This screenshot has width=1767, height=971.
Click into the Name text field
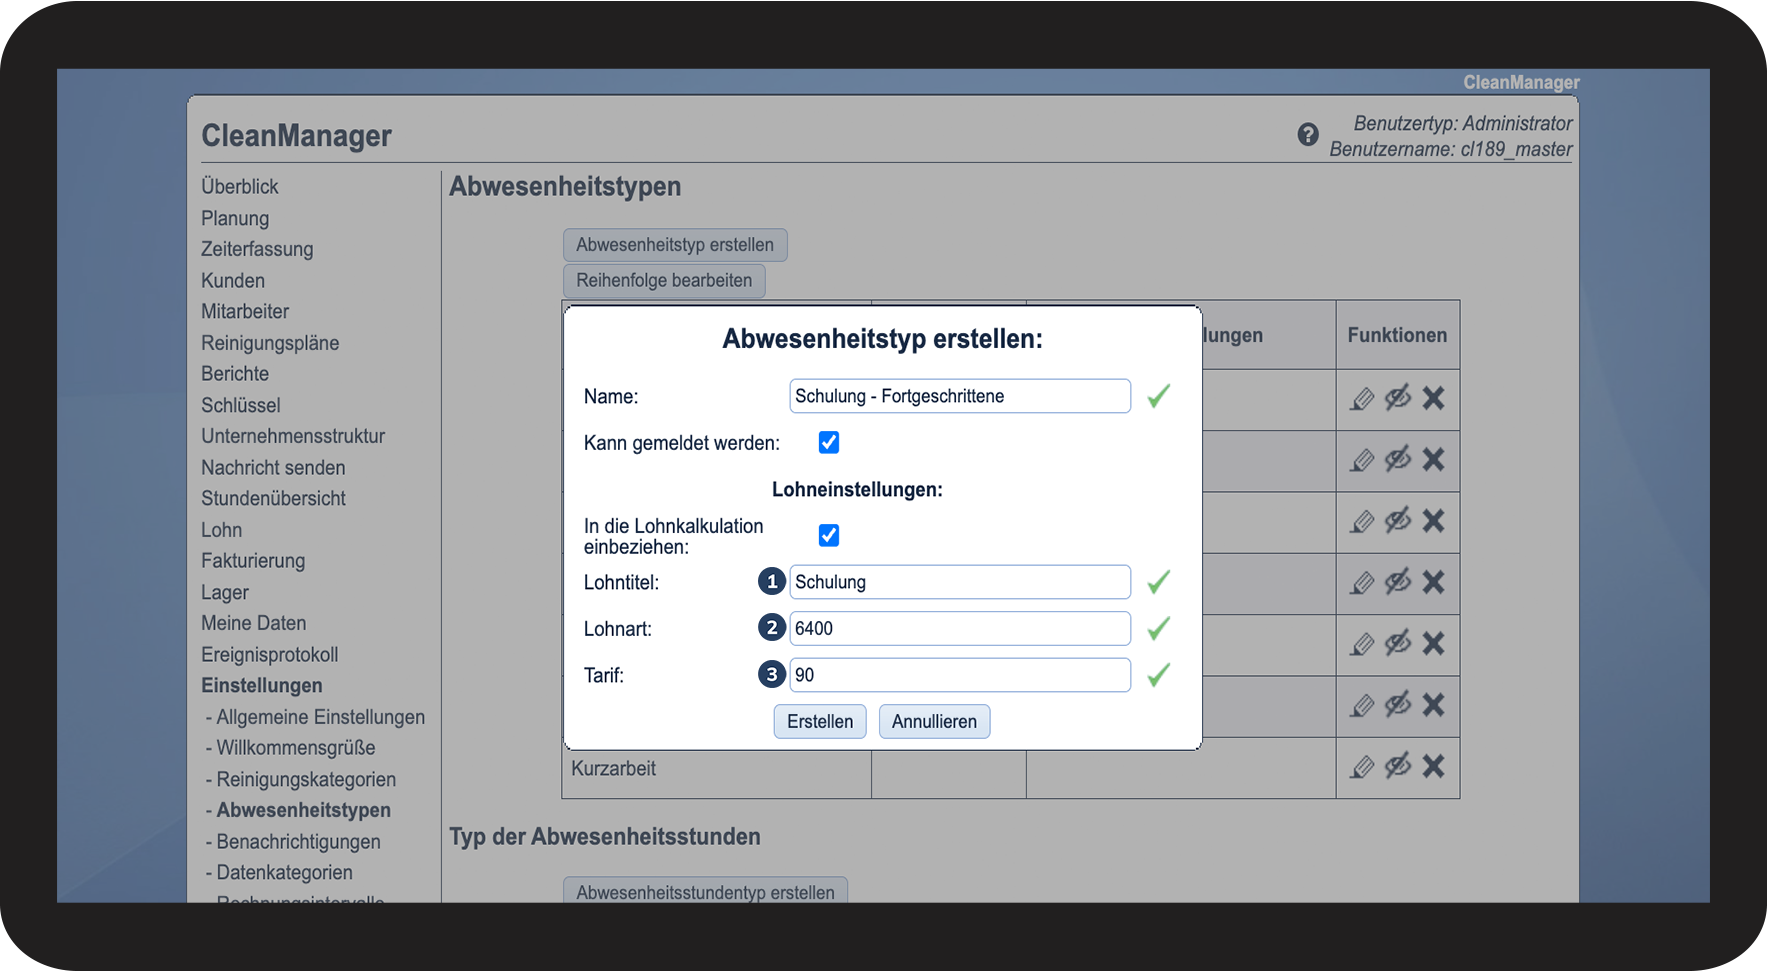(x=959, y=396)
